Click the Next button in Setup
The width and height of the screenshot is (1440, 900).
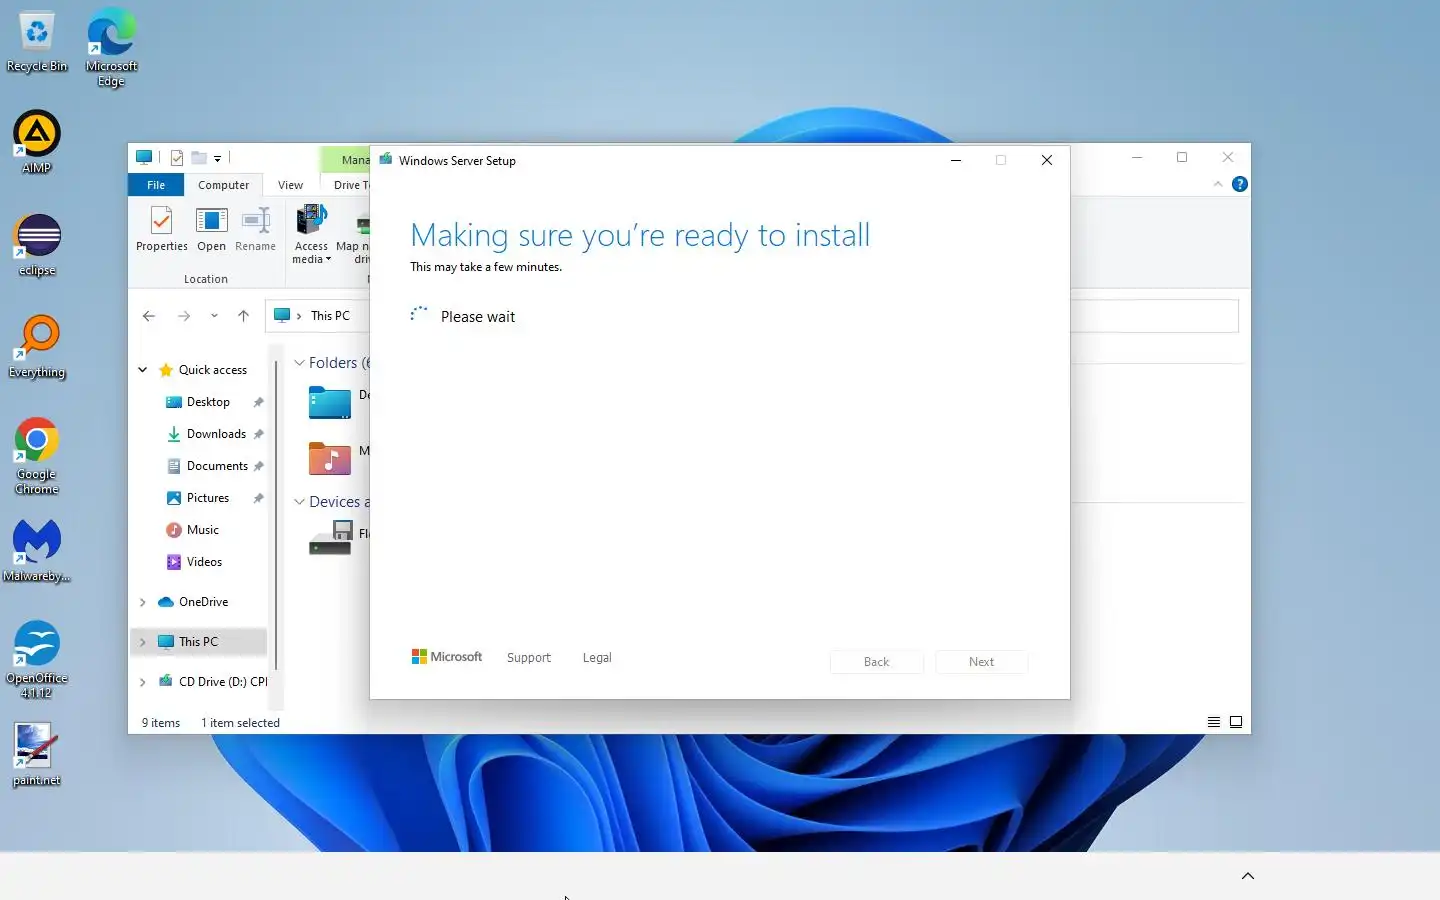click(x=981, y=662)
